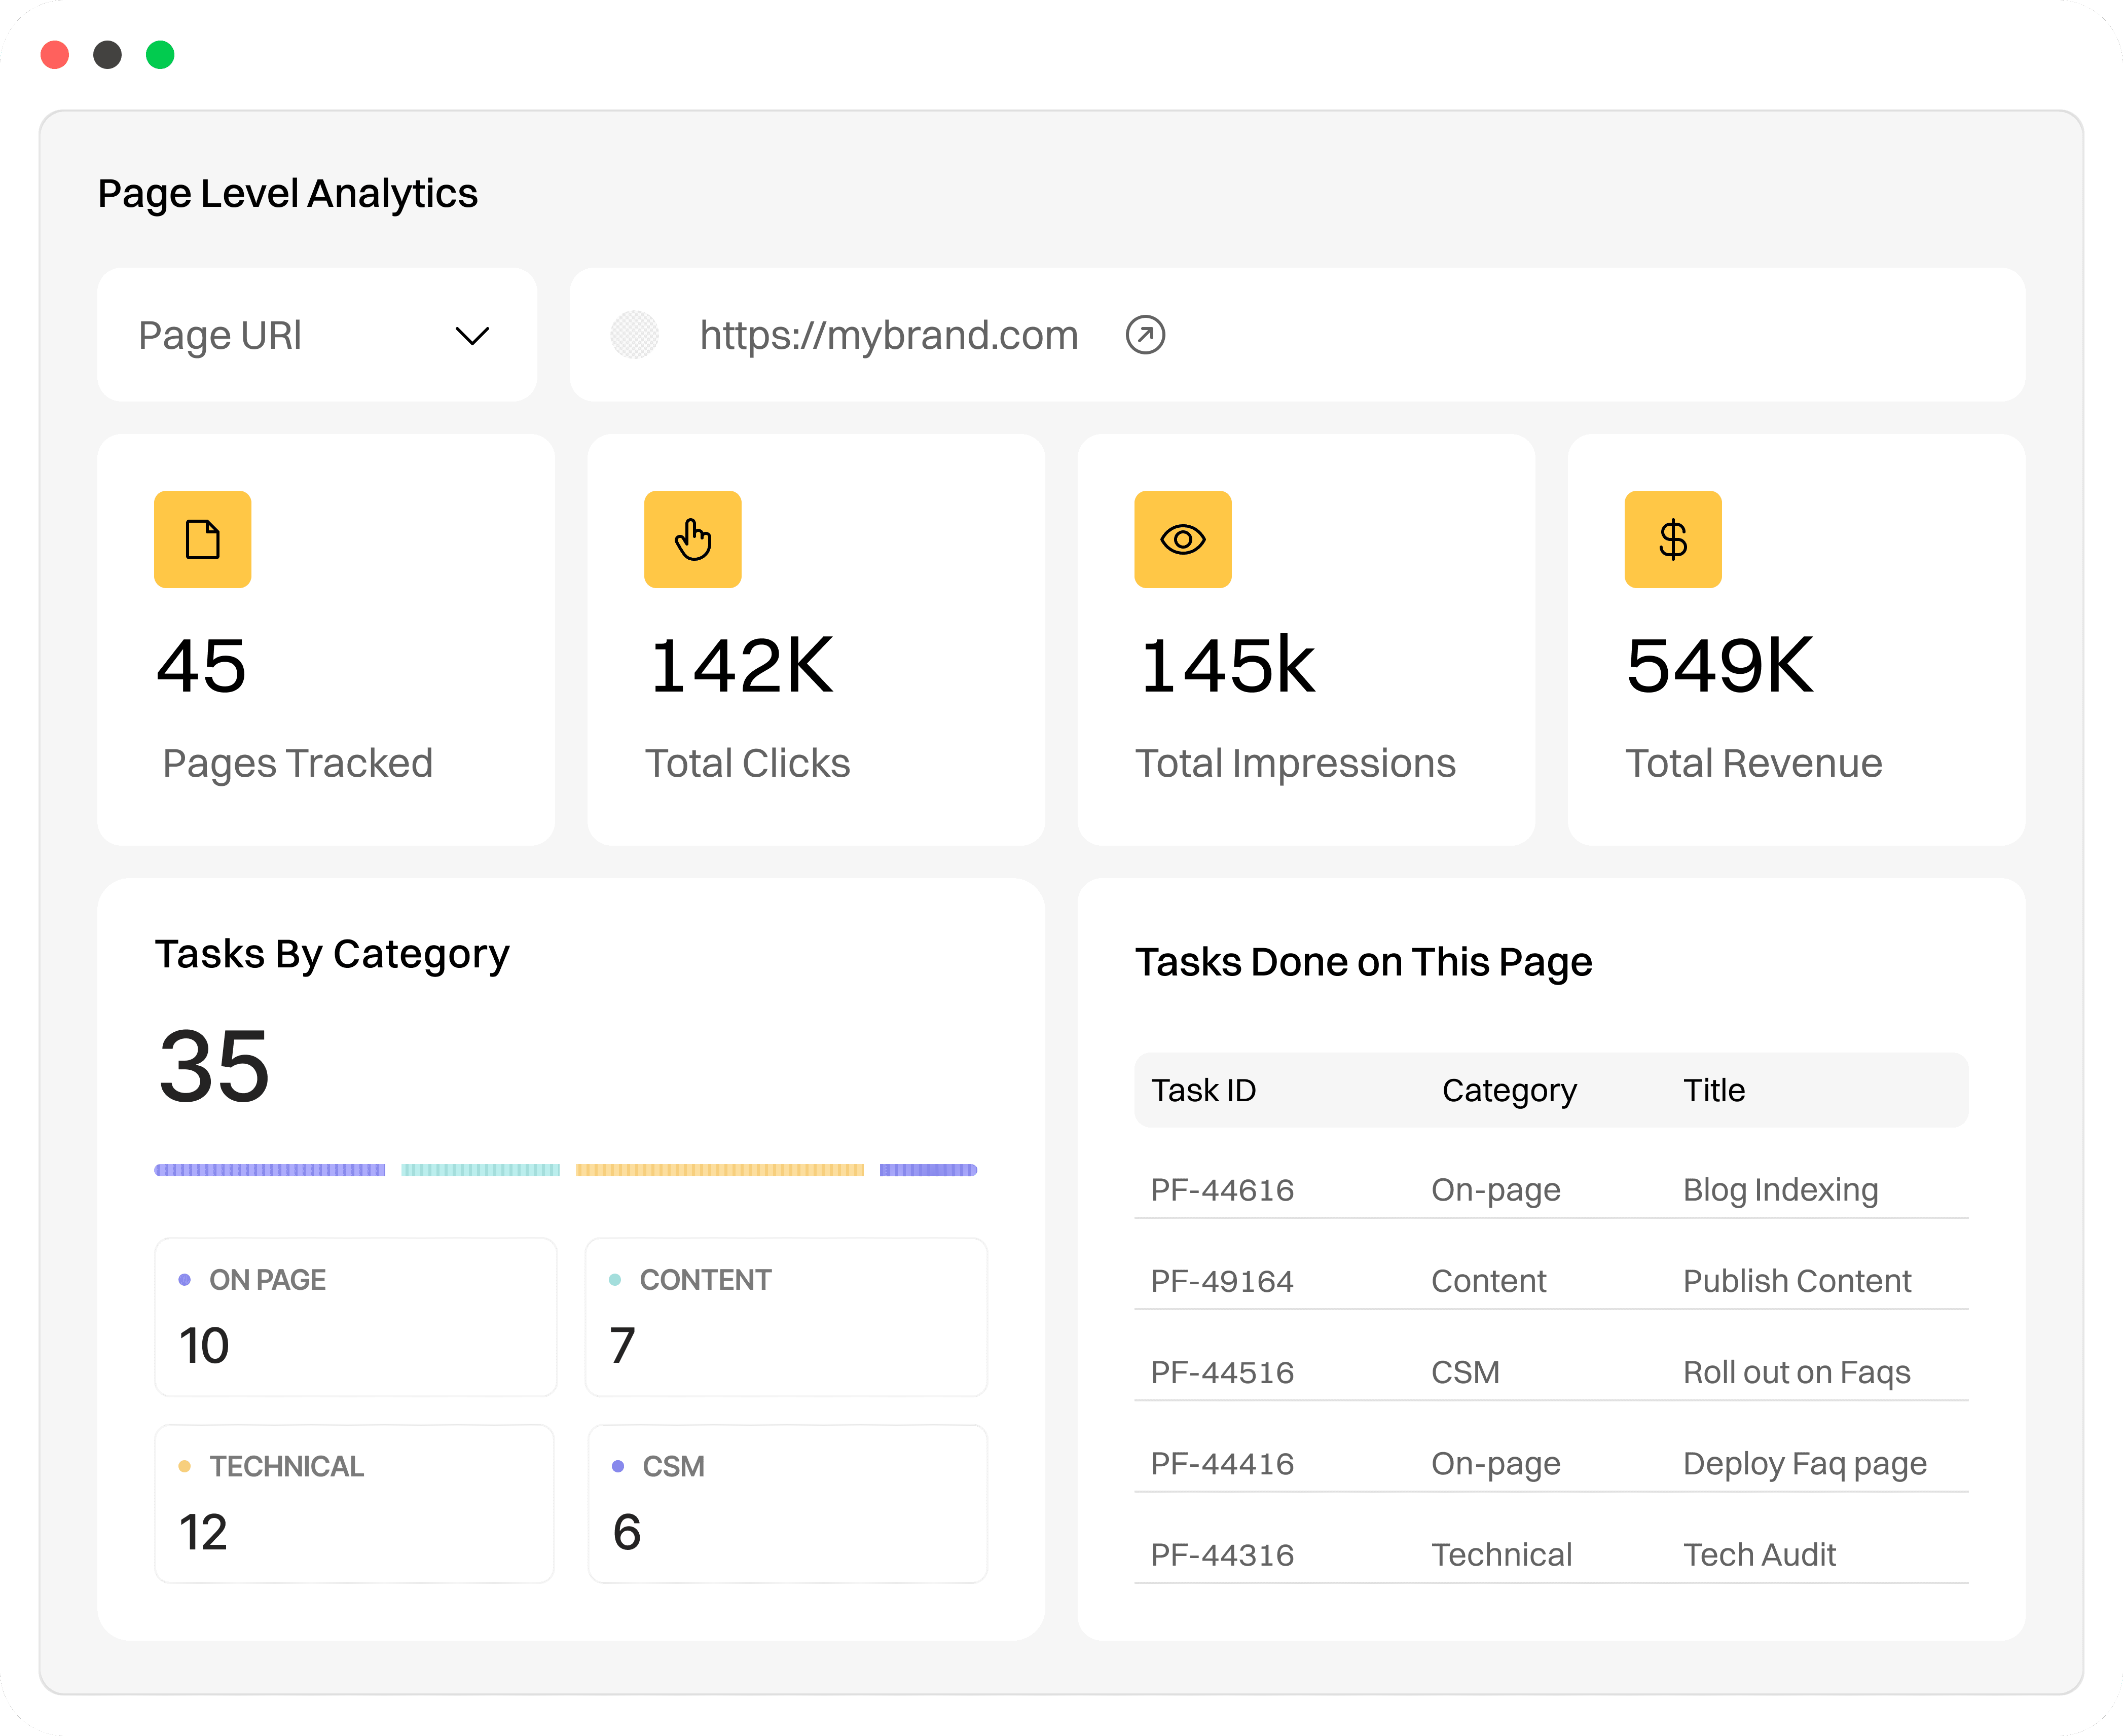
Task: Click the chevron arrow in Page URL selector
Action: point(472,335)
